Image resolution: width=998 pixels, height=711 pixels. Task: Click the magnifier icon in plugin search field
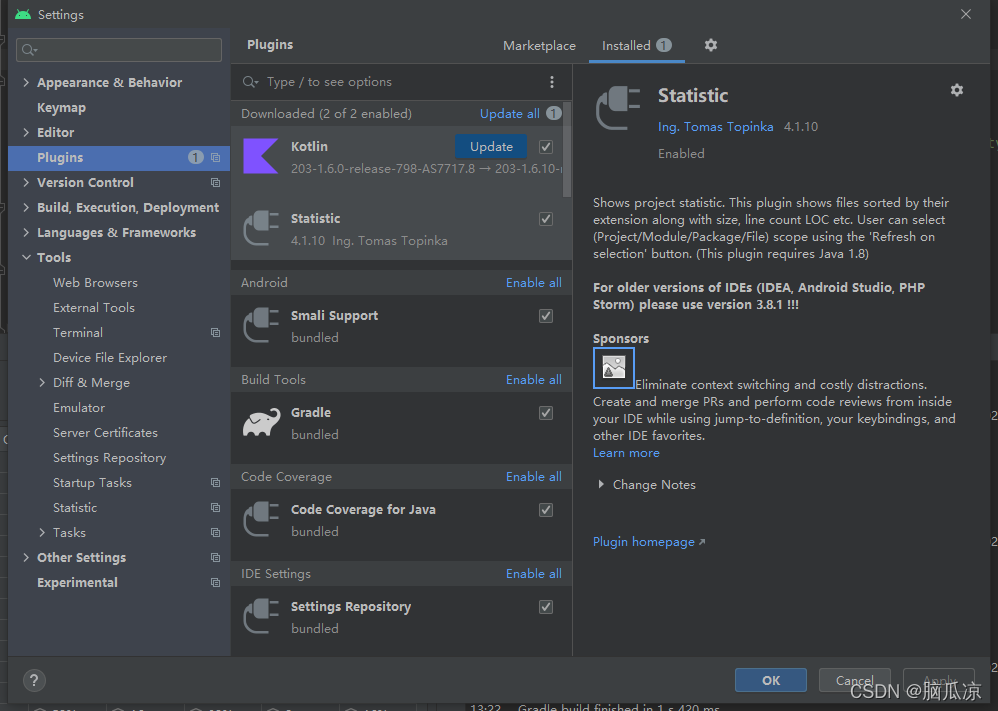250,82
